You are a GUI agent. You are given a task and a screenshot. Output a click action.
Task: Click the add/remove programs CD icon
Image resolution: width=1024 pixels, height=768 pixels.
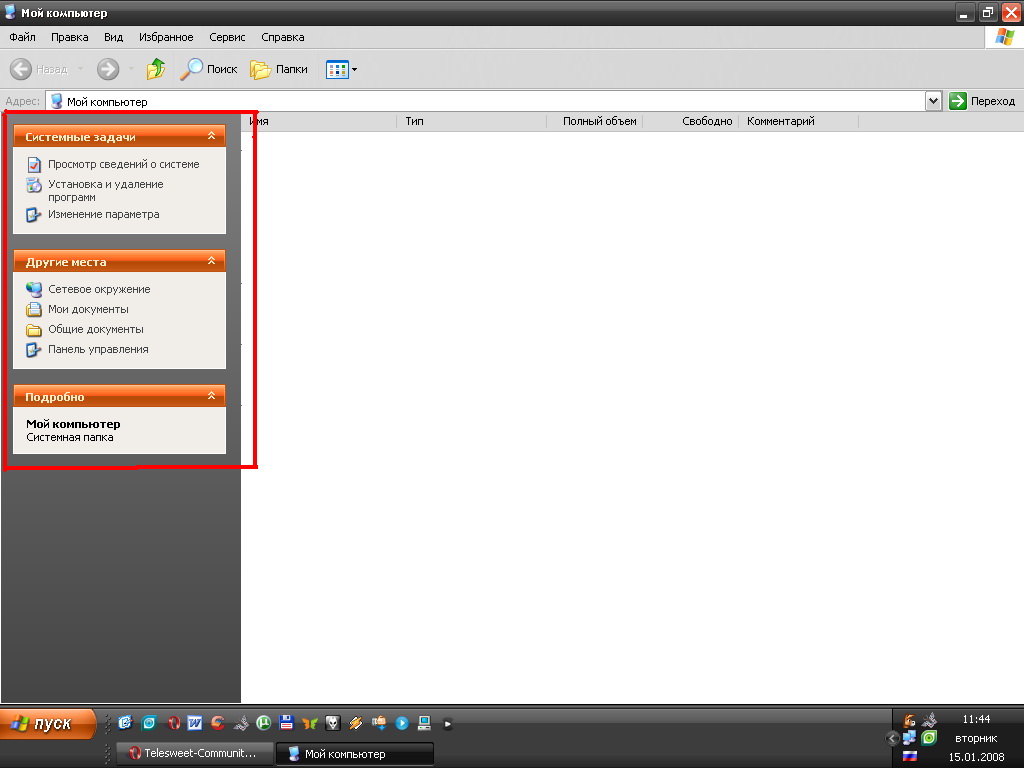coord(34,185)
